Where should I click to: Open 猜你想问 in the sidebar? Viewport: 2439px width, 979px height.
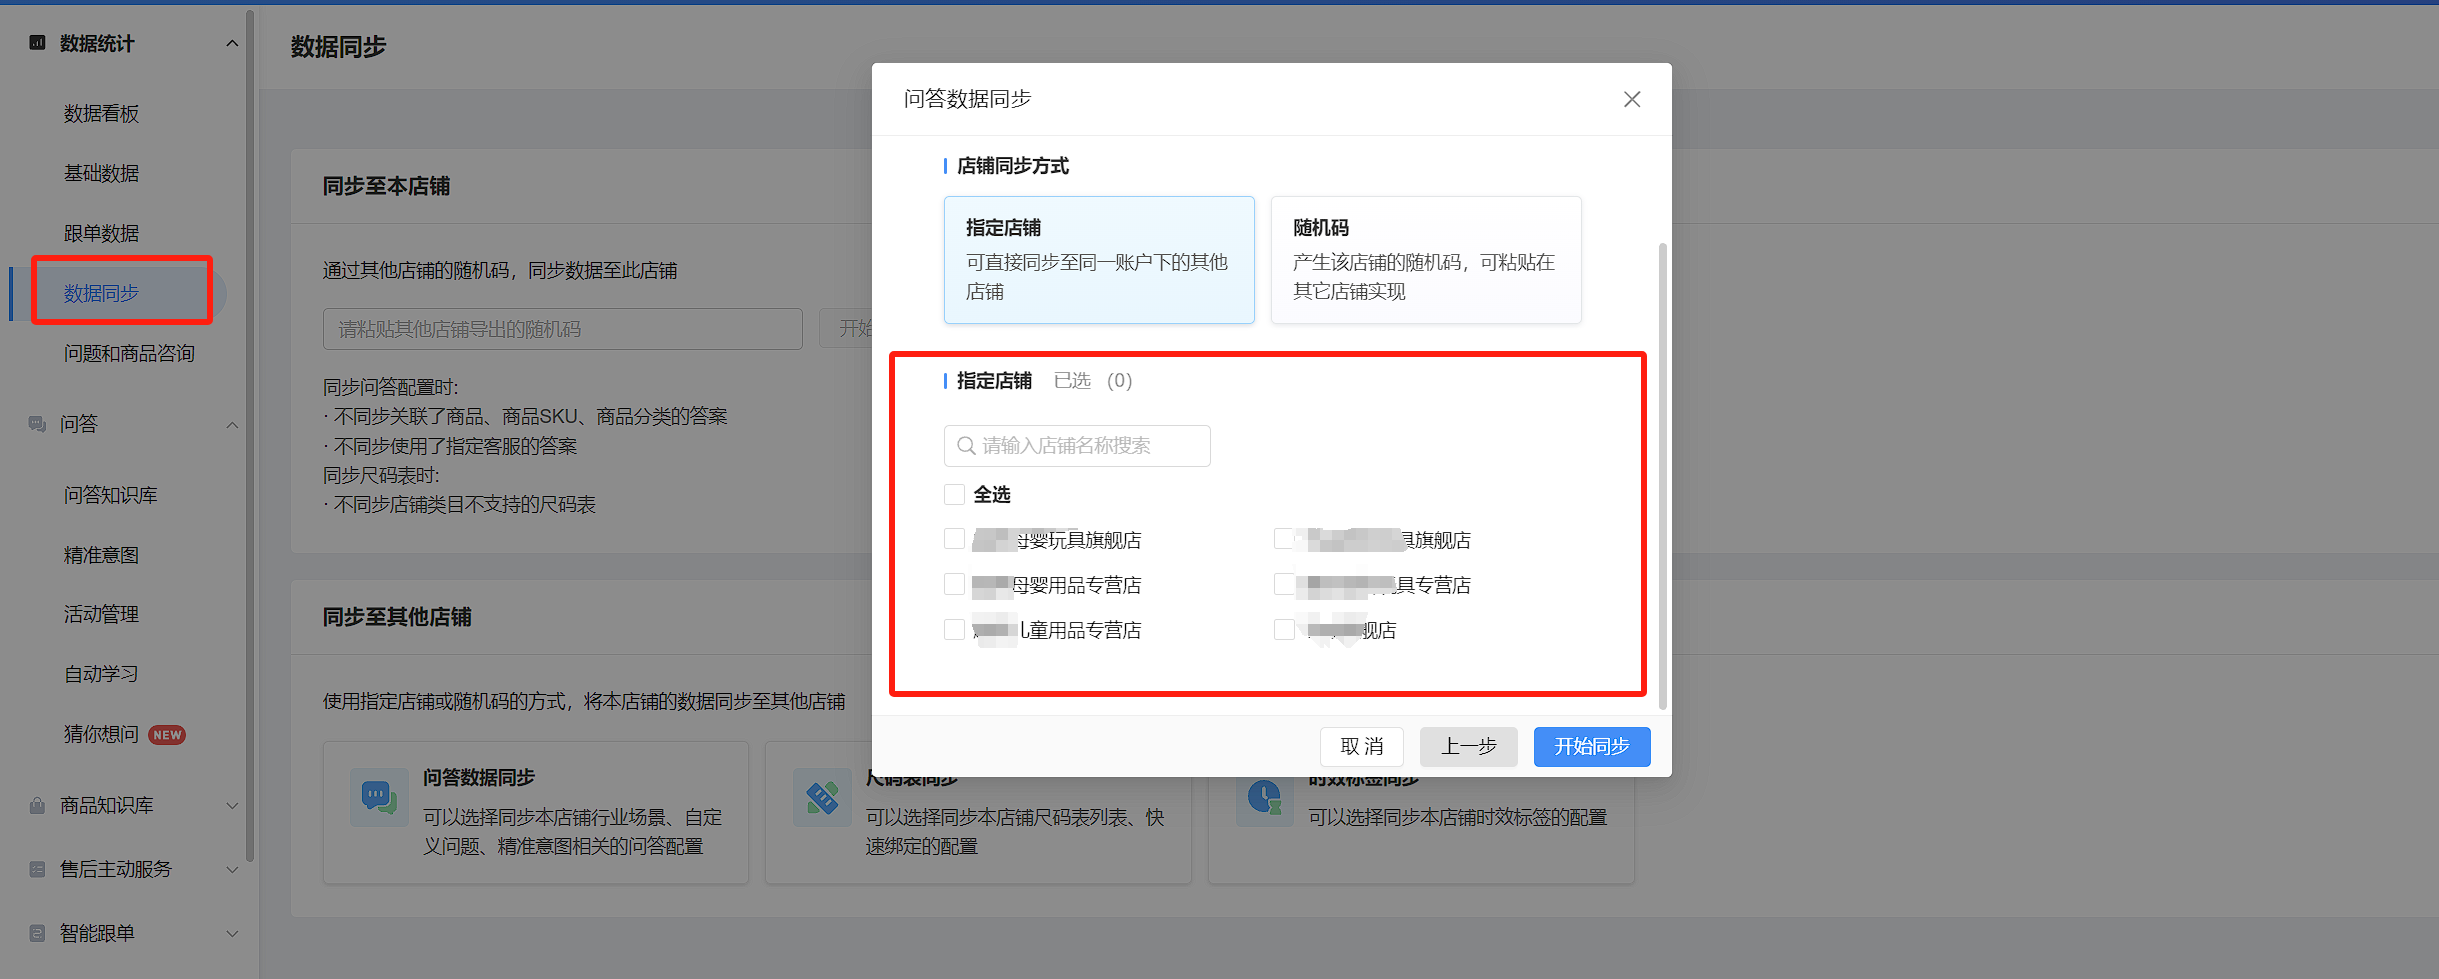[x=101, y=734]
